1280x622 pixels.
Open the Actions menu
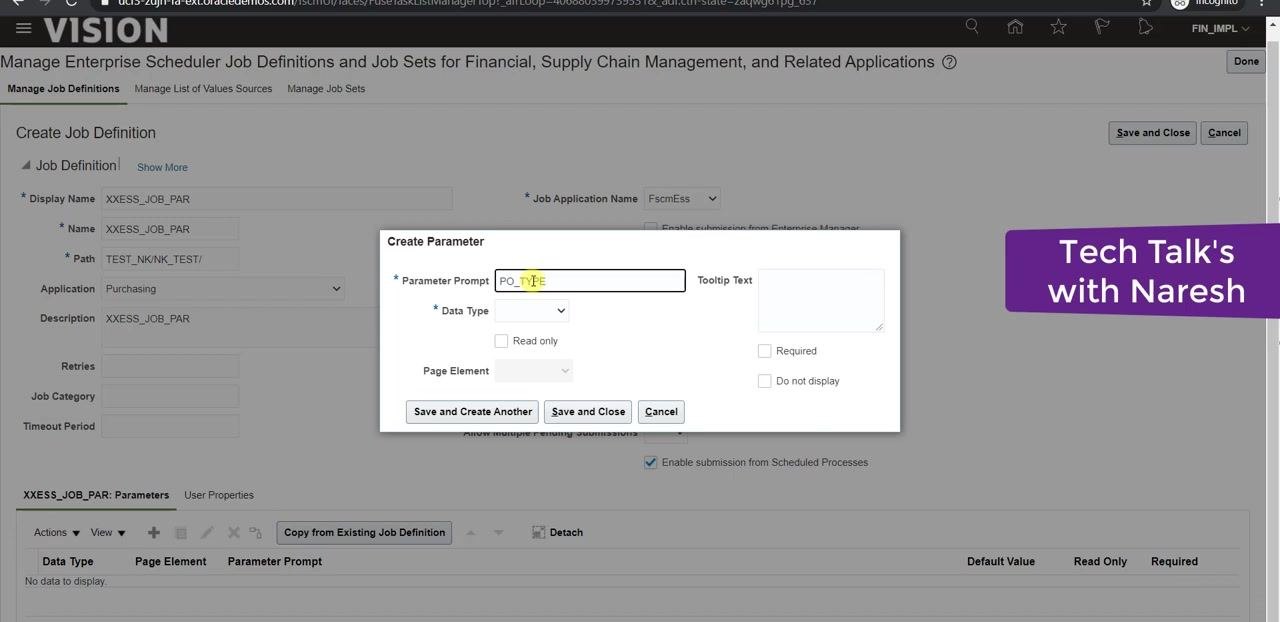pyautogui.click(x=57, y=533)
